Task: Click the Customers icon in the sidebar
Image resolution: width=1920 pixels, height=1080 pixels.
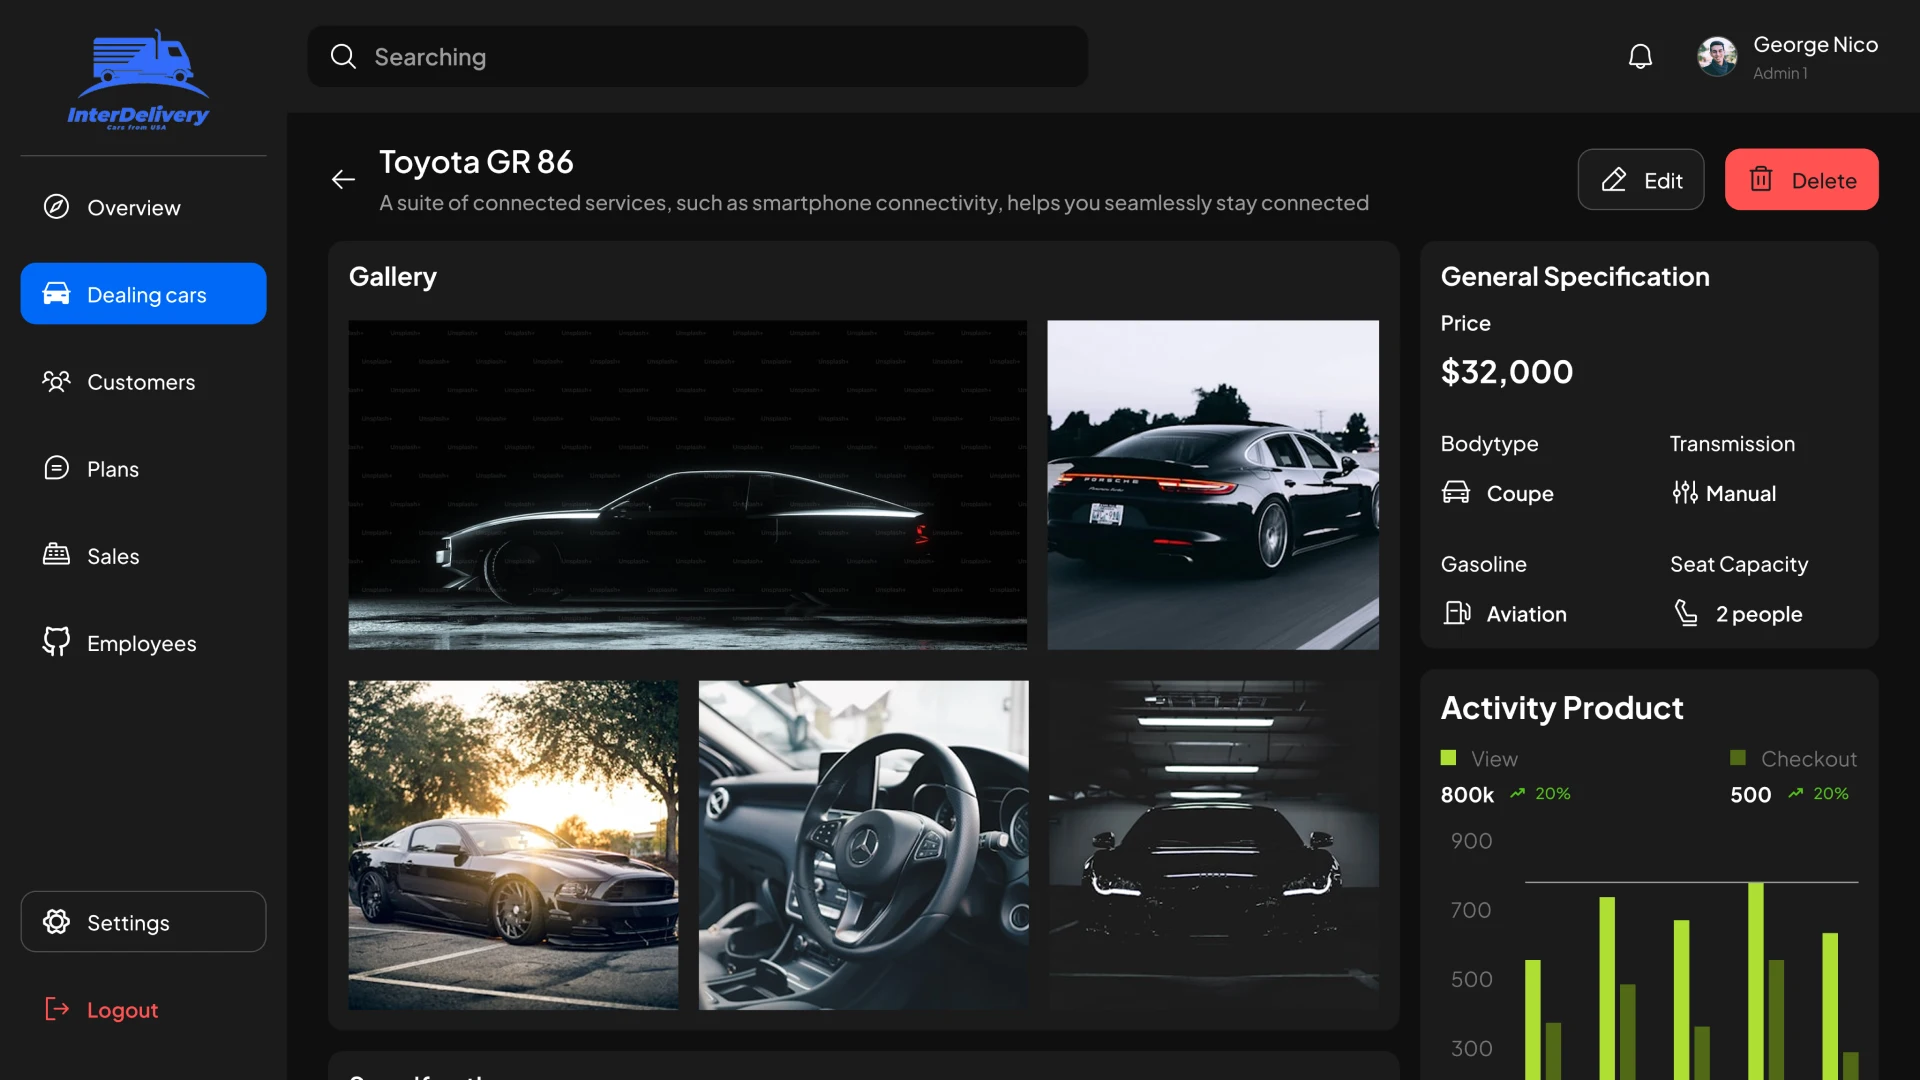Action: pos(57,381)
